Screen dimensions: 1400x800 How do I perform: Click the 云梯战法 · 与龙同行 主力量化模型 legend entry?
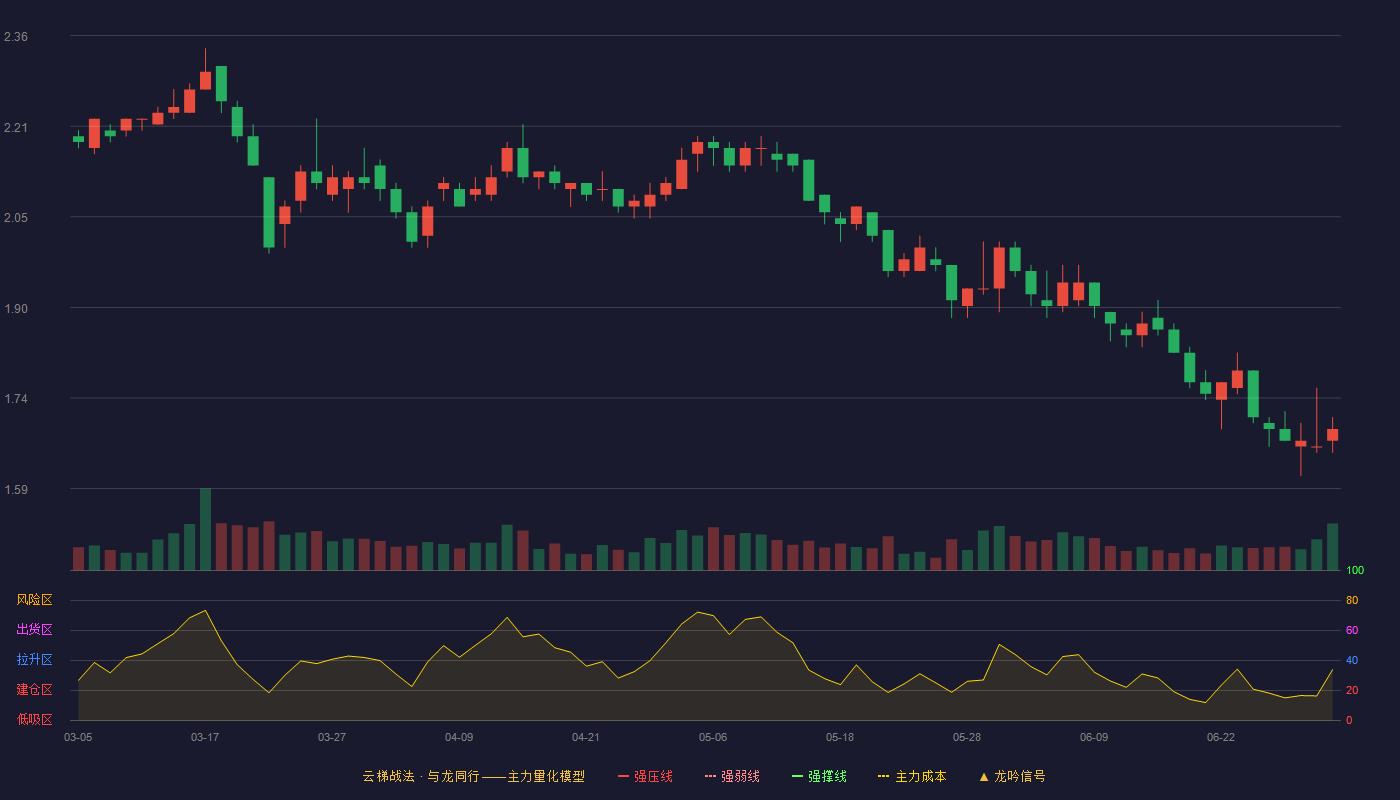point(474,776)
